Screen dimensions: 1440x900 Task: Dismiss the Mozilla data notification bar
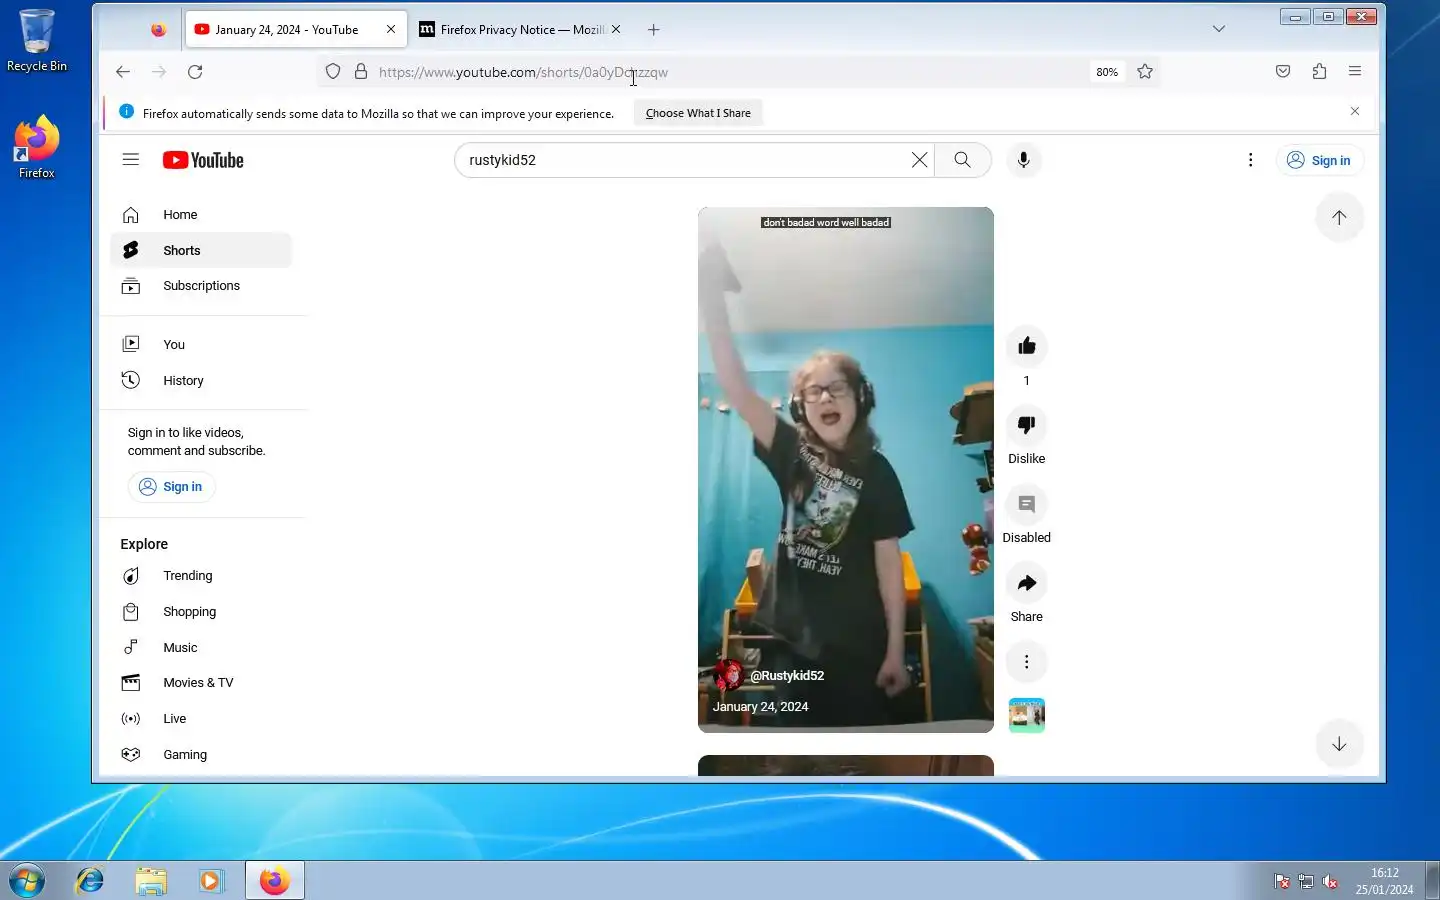[x=1355, y=111]
